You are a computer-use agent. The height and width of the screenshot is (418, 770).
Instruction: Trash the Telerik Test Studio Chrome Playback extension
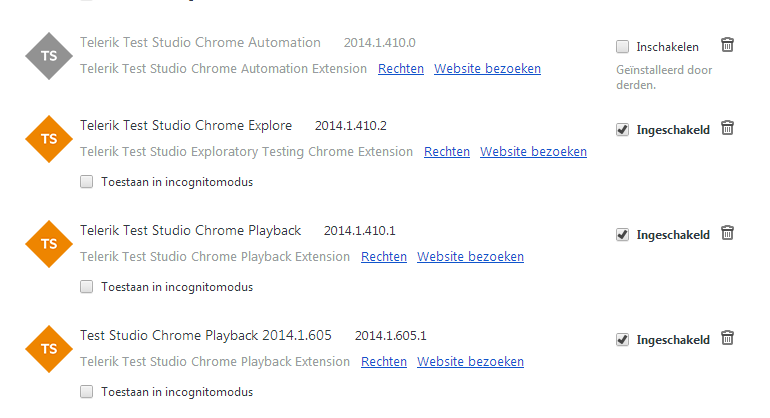point(727,233)
